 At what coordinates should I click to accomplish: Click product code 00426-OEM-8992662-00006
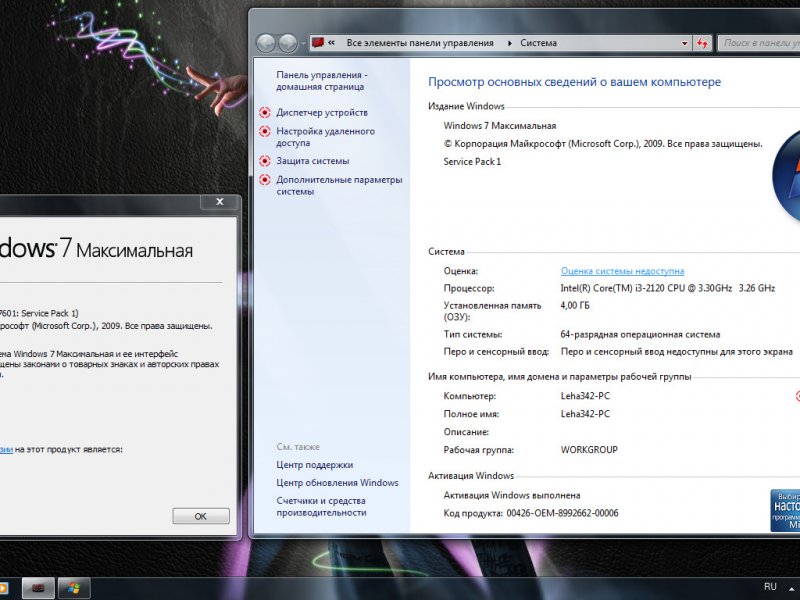click(562, 513)
